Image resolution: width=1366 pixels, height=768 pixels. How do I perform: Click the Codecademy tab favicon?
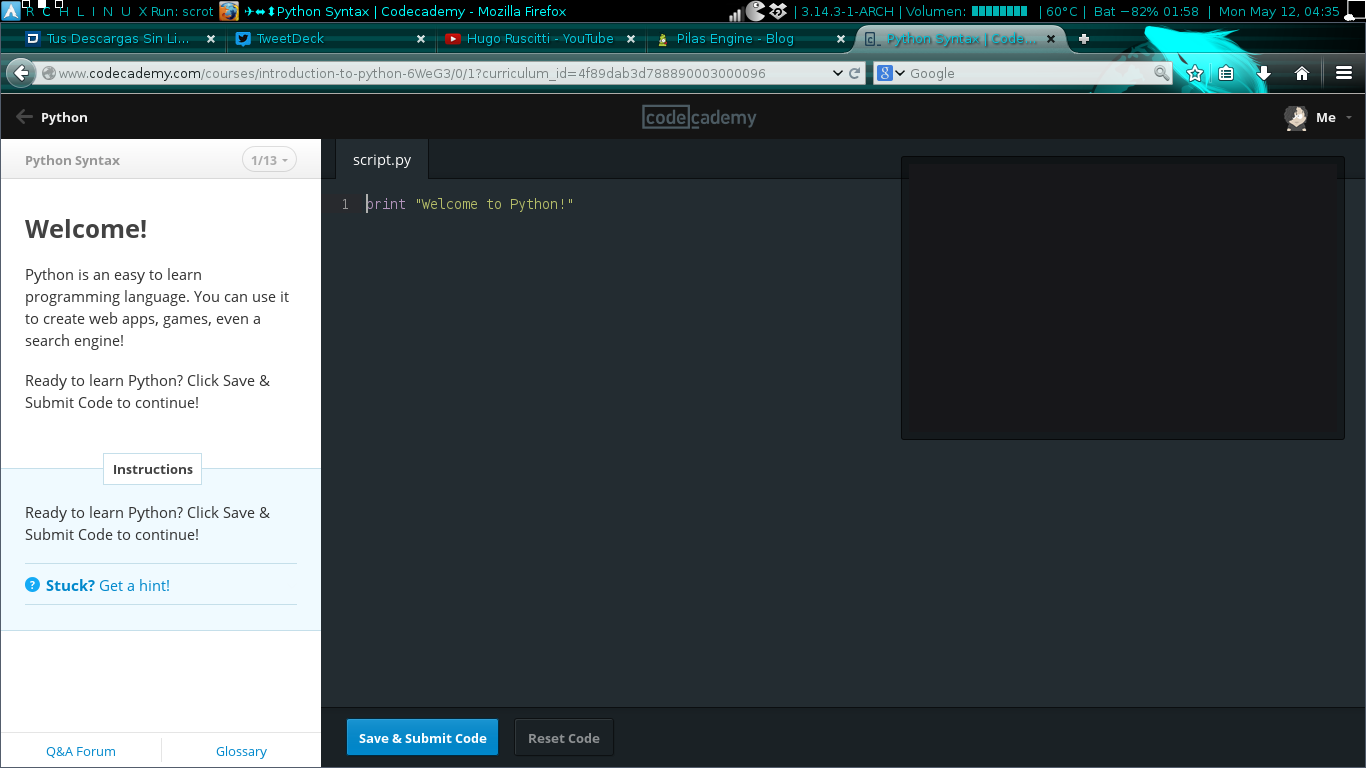click(x=872, y=39)
